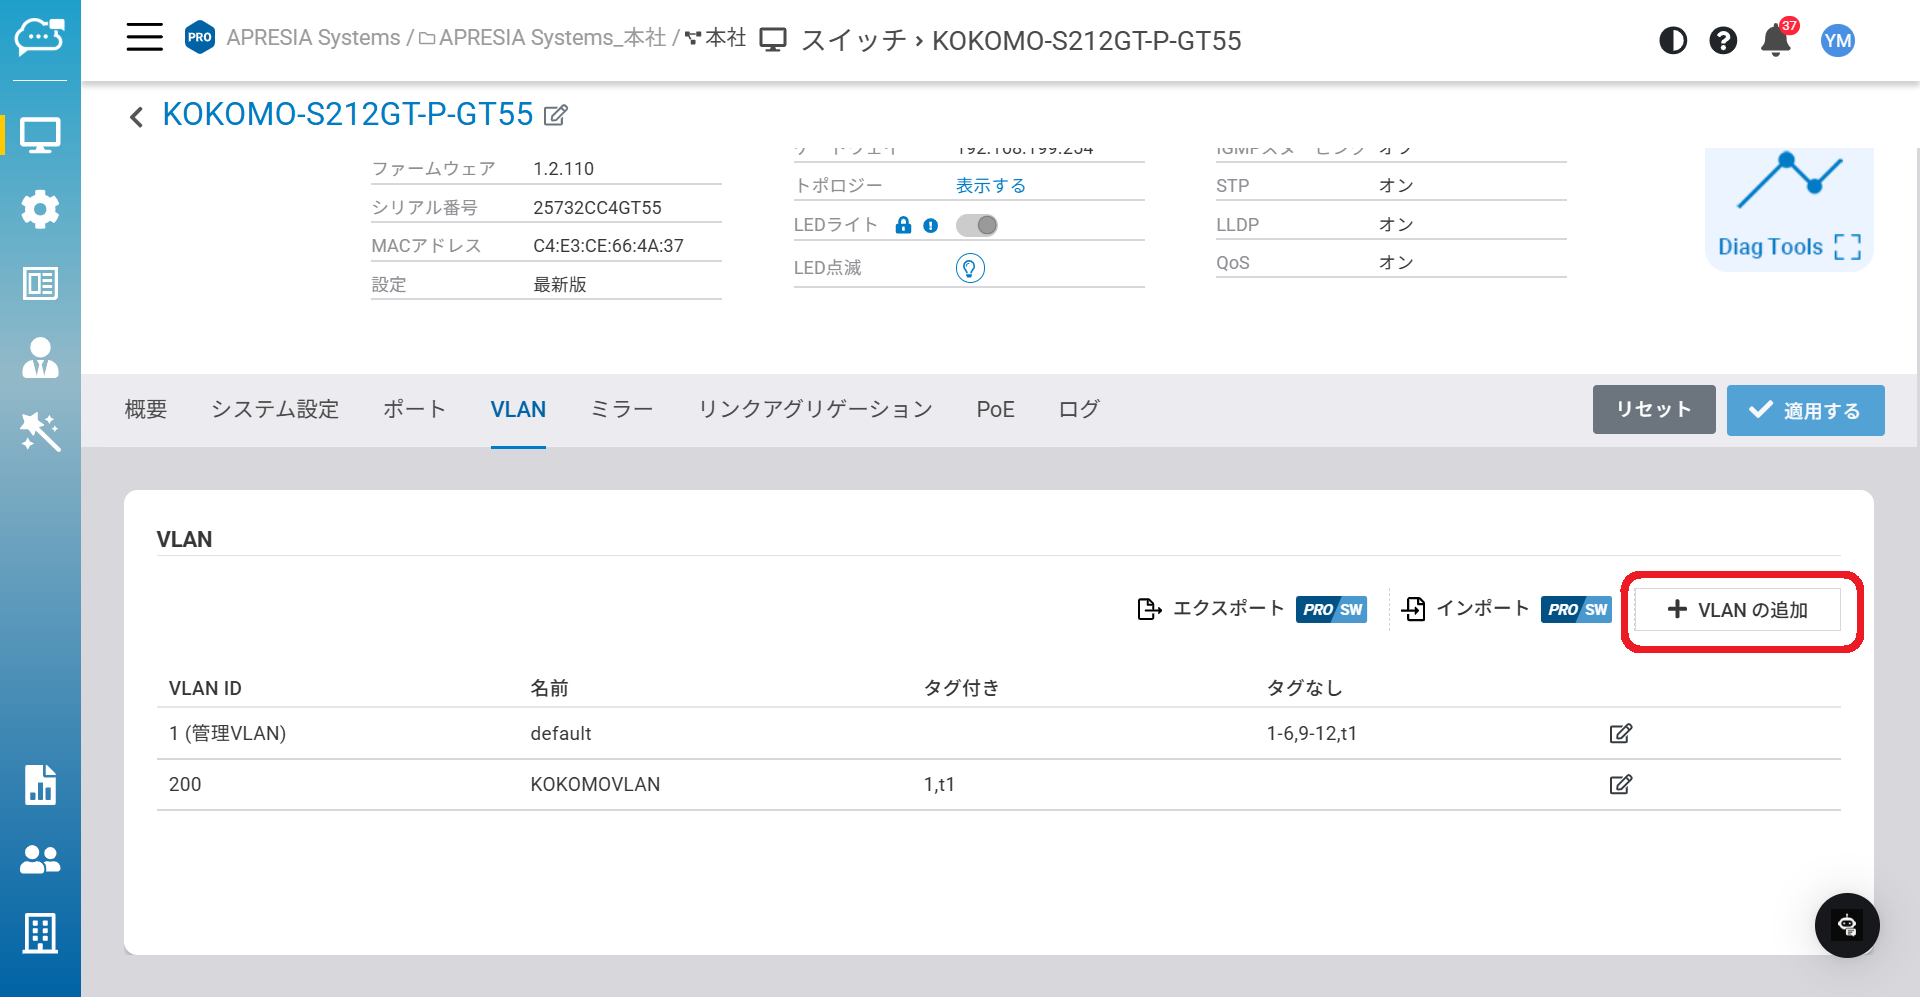Go back using the left chevron
1920x997 pixels.
(x=137, y=117)
